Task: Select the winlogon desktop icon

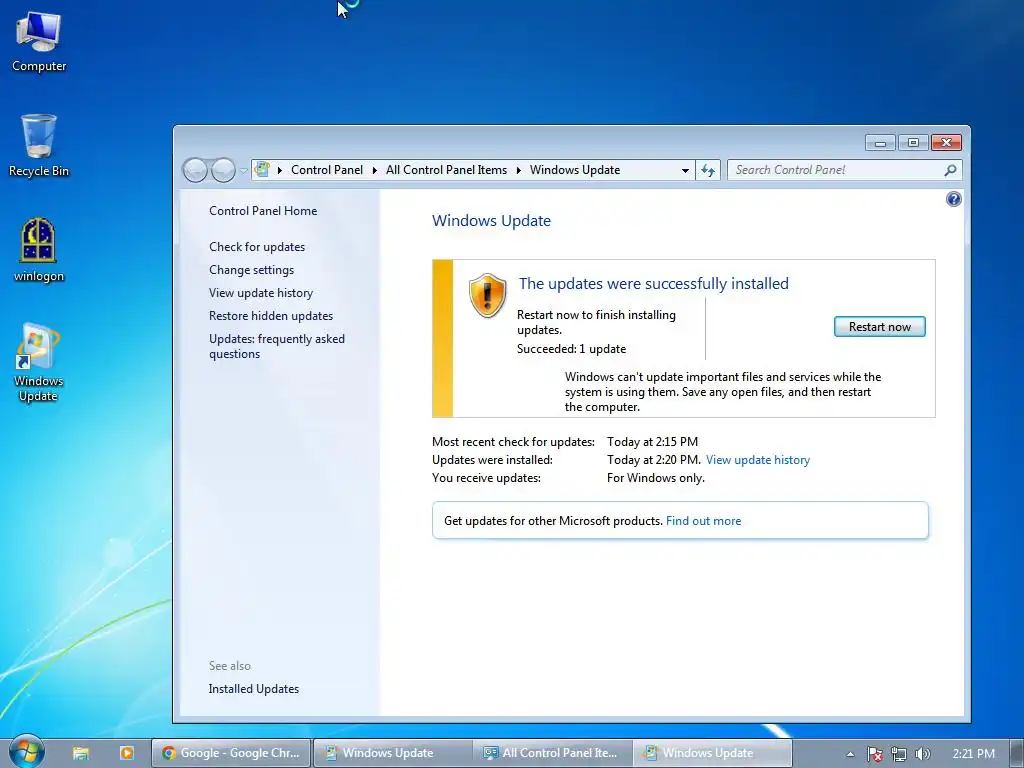Action: (x=39, y=250)
